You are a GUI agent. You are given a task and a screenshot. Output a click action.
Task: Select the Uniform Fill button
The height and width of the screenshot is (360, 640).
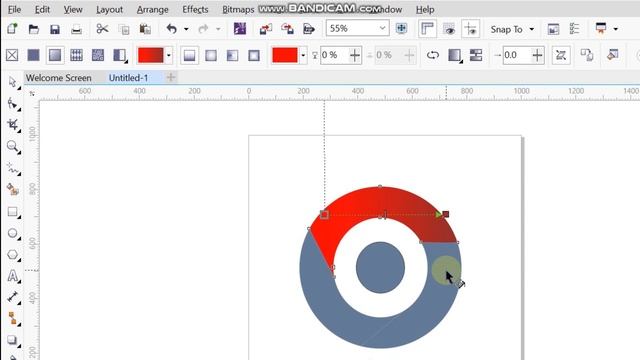33,55
